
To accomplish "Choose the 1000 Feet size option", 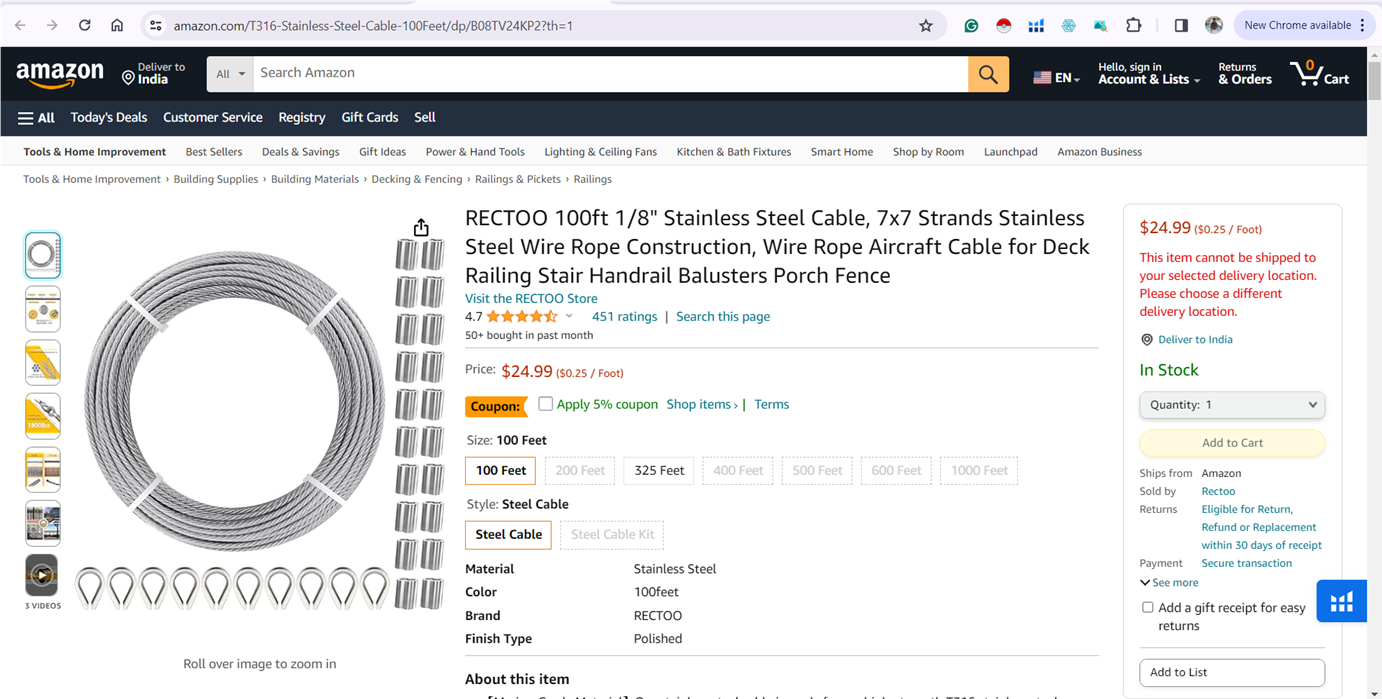I will pyautogui.click(x=979, y=471).
